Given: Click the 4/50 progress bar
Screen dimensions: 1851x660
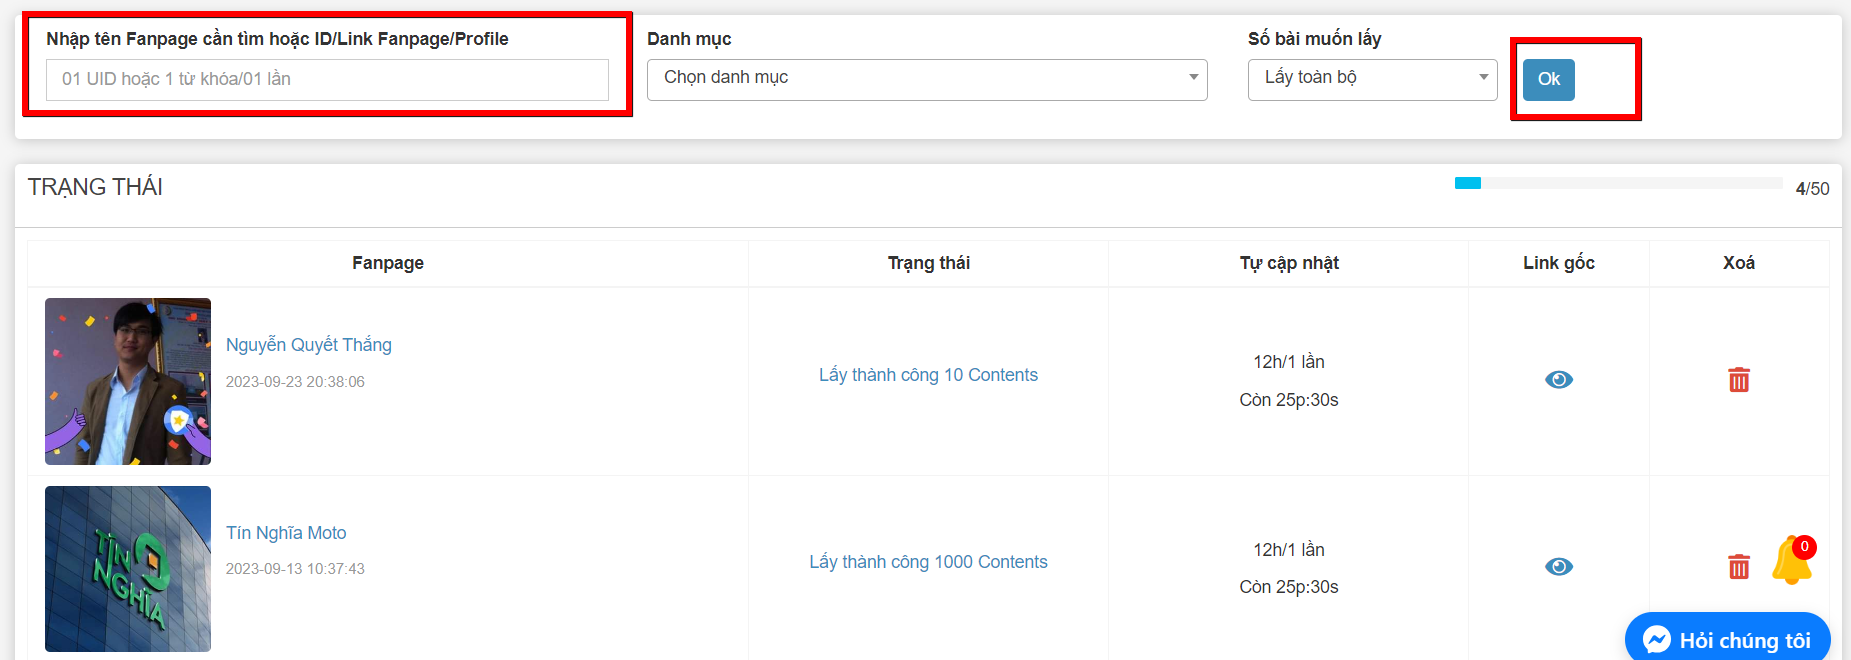Looking at the screenshot, I should click(x=1618, y=183).
